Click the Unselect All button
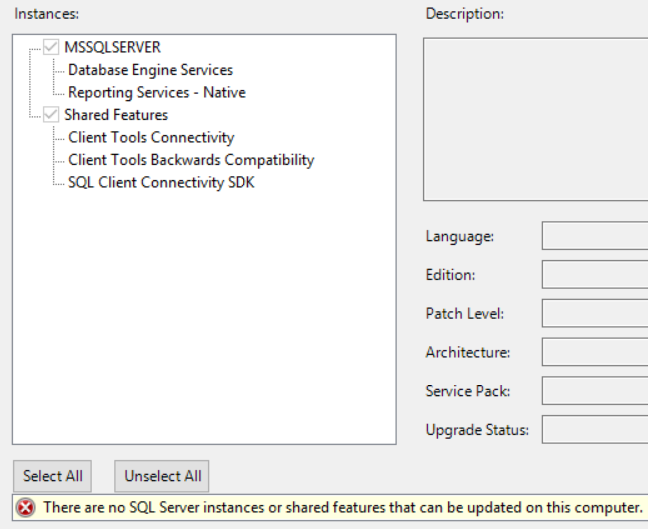This screenshot has height=529, width=648. click(162, 476)
